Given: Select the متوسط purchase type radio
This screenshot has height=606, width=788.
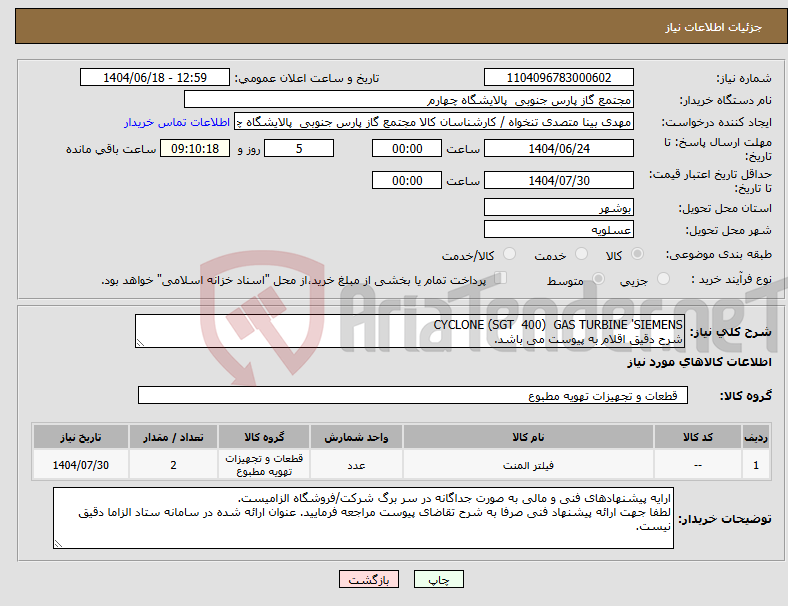Looking at the screenshot, I should (598, 278).
